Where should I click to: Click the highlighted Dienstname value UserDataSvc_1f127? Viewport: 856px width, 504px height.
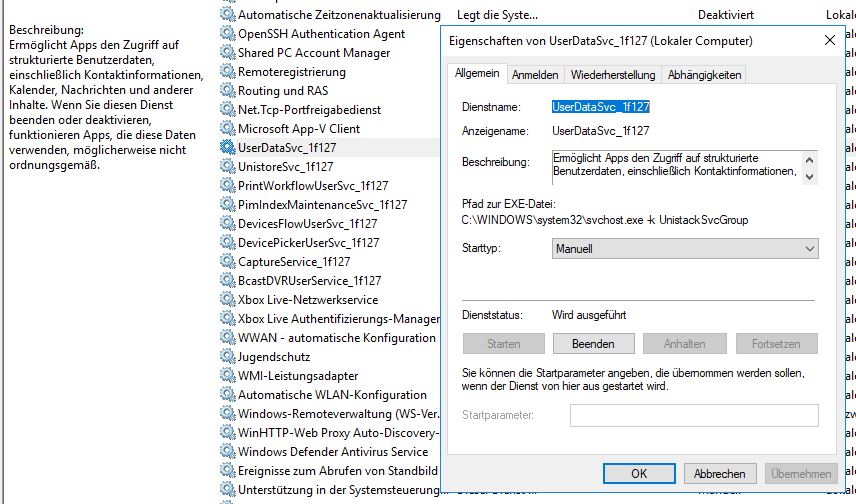click(x=601, y=107)
